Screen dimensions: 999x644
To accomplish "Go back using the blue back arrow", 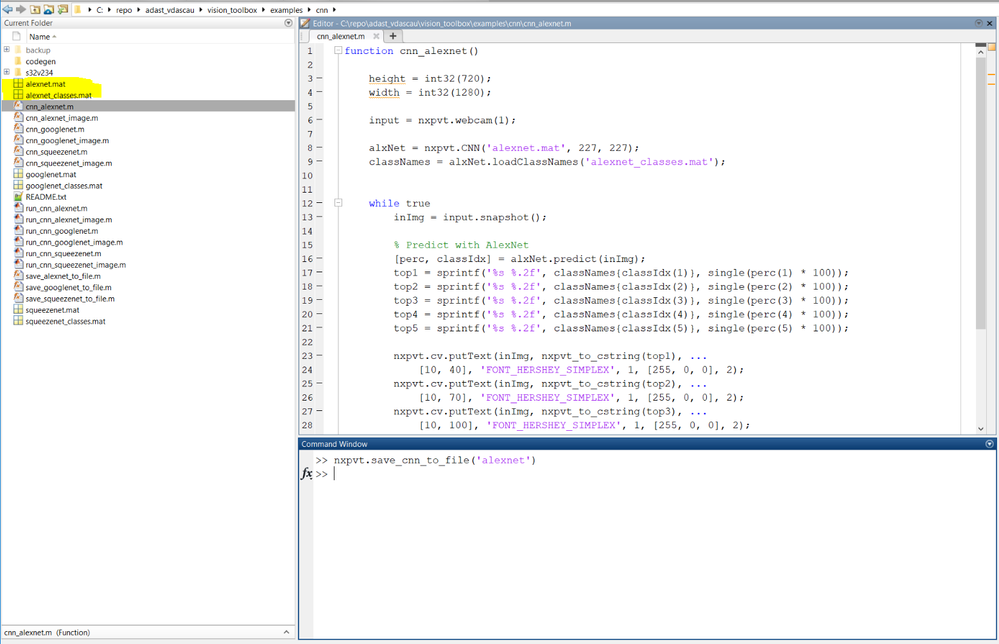I will 8,10.
